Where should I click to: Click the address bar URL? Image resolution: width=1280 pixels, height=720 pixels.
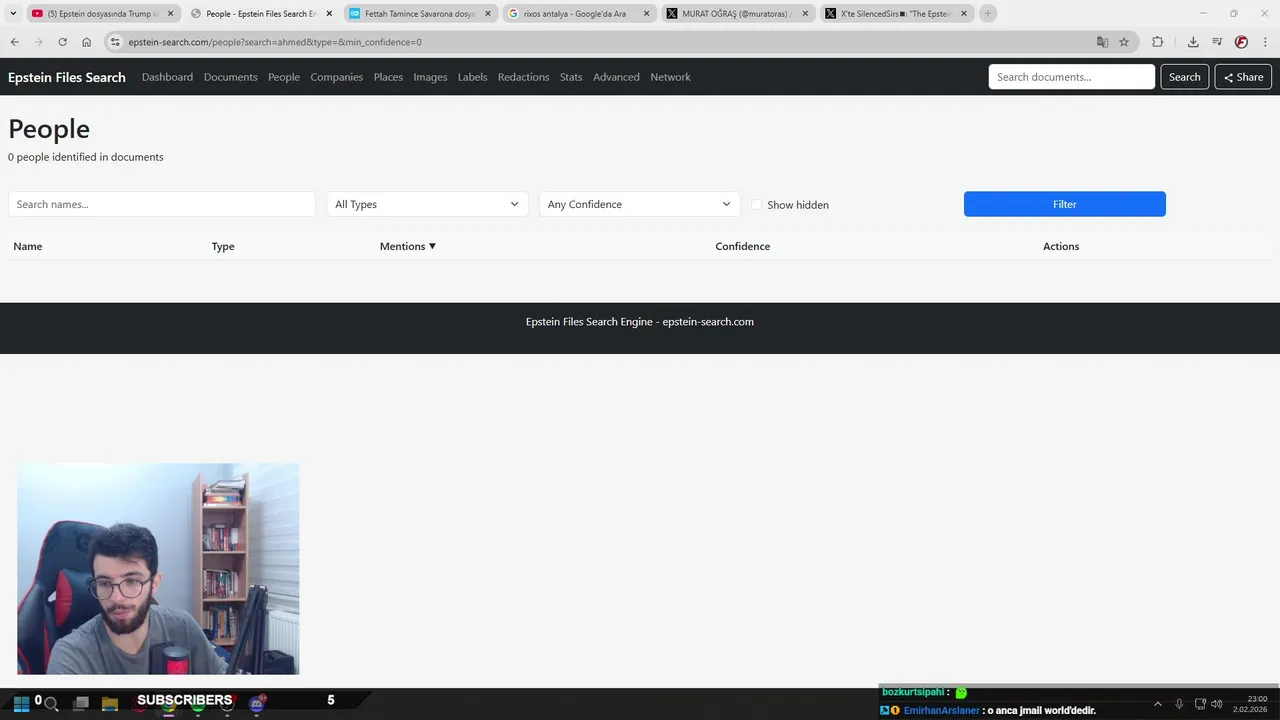click(275, 42)
